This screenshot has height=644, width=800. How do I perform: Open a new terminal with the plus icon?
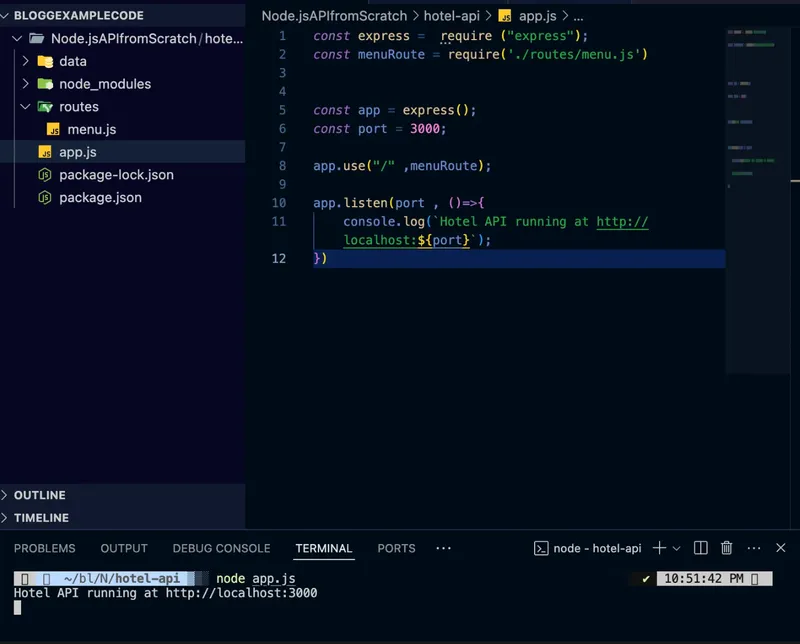[x=658, y=547]
